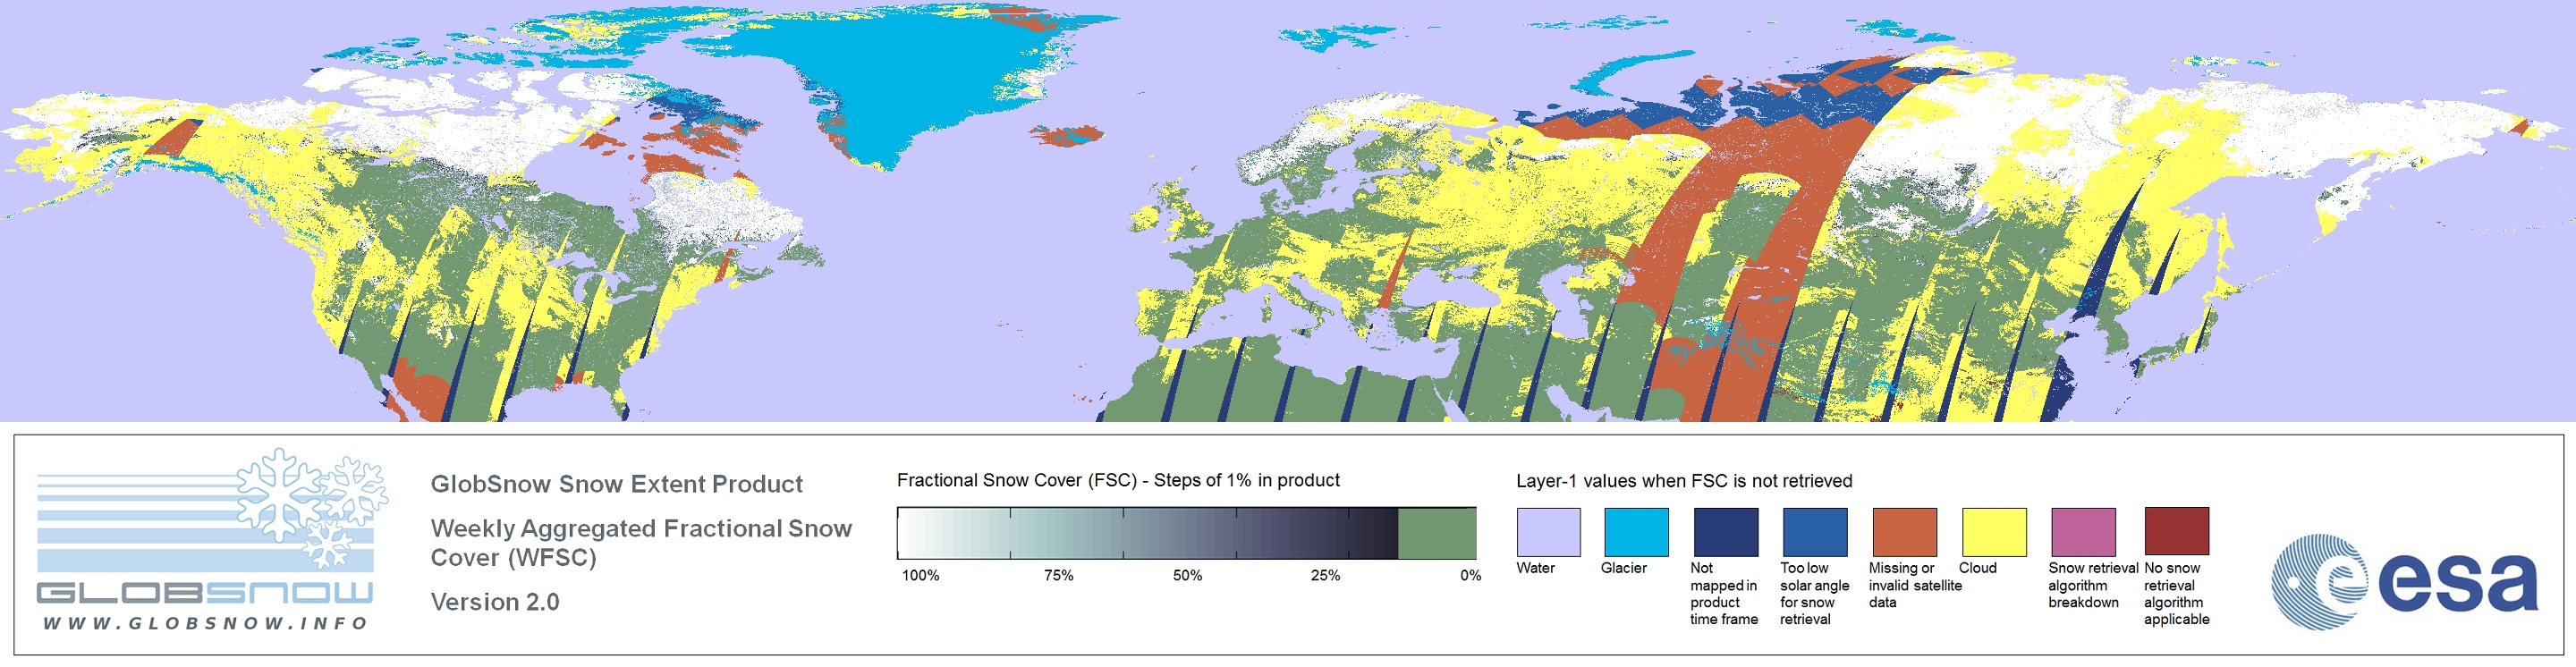2576x667 pixels.
Task: Click the 'Glacier' legend label
Action: 1623,568
